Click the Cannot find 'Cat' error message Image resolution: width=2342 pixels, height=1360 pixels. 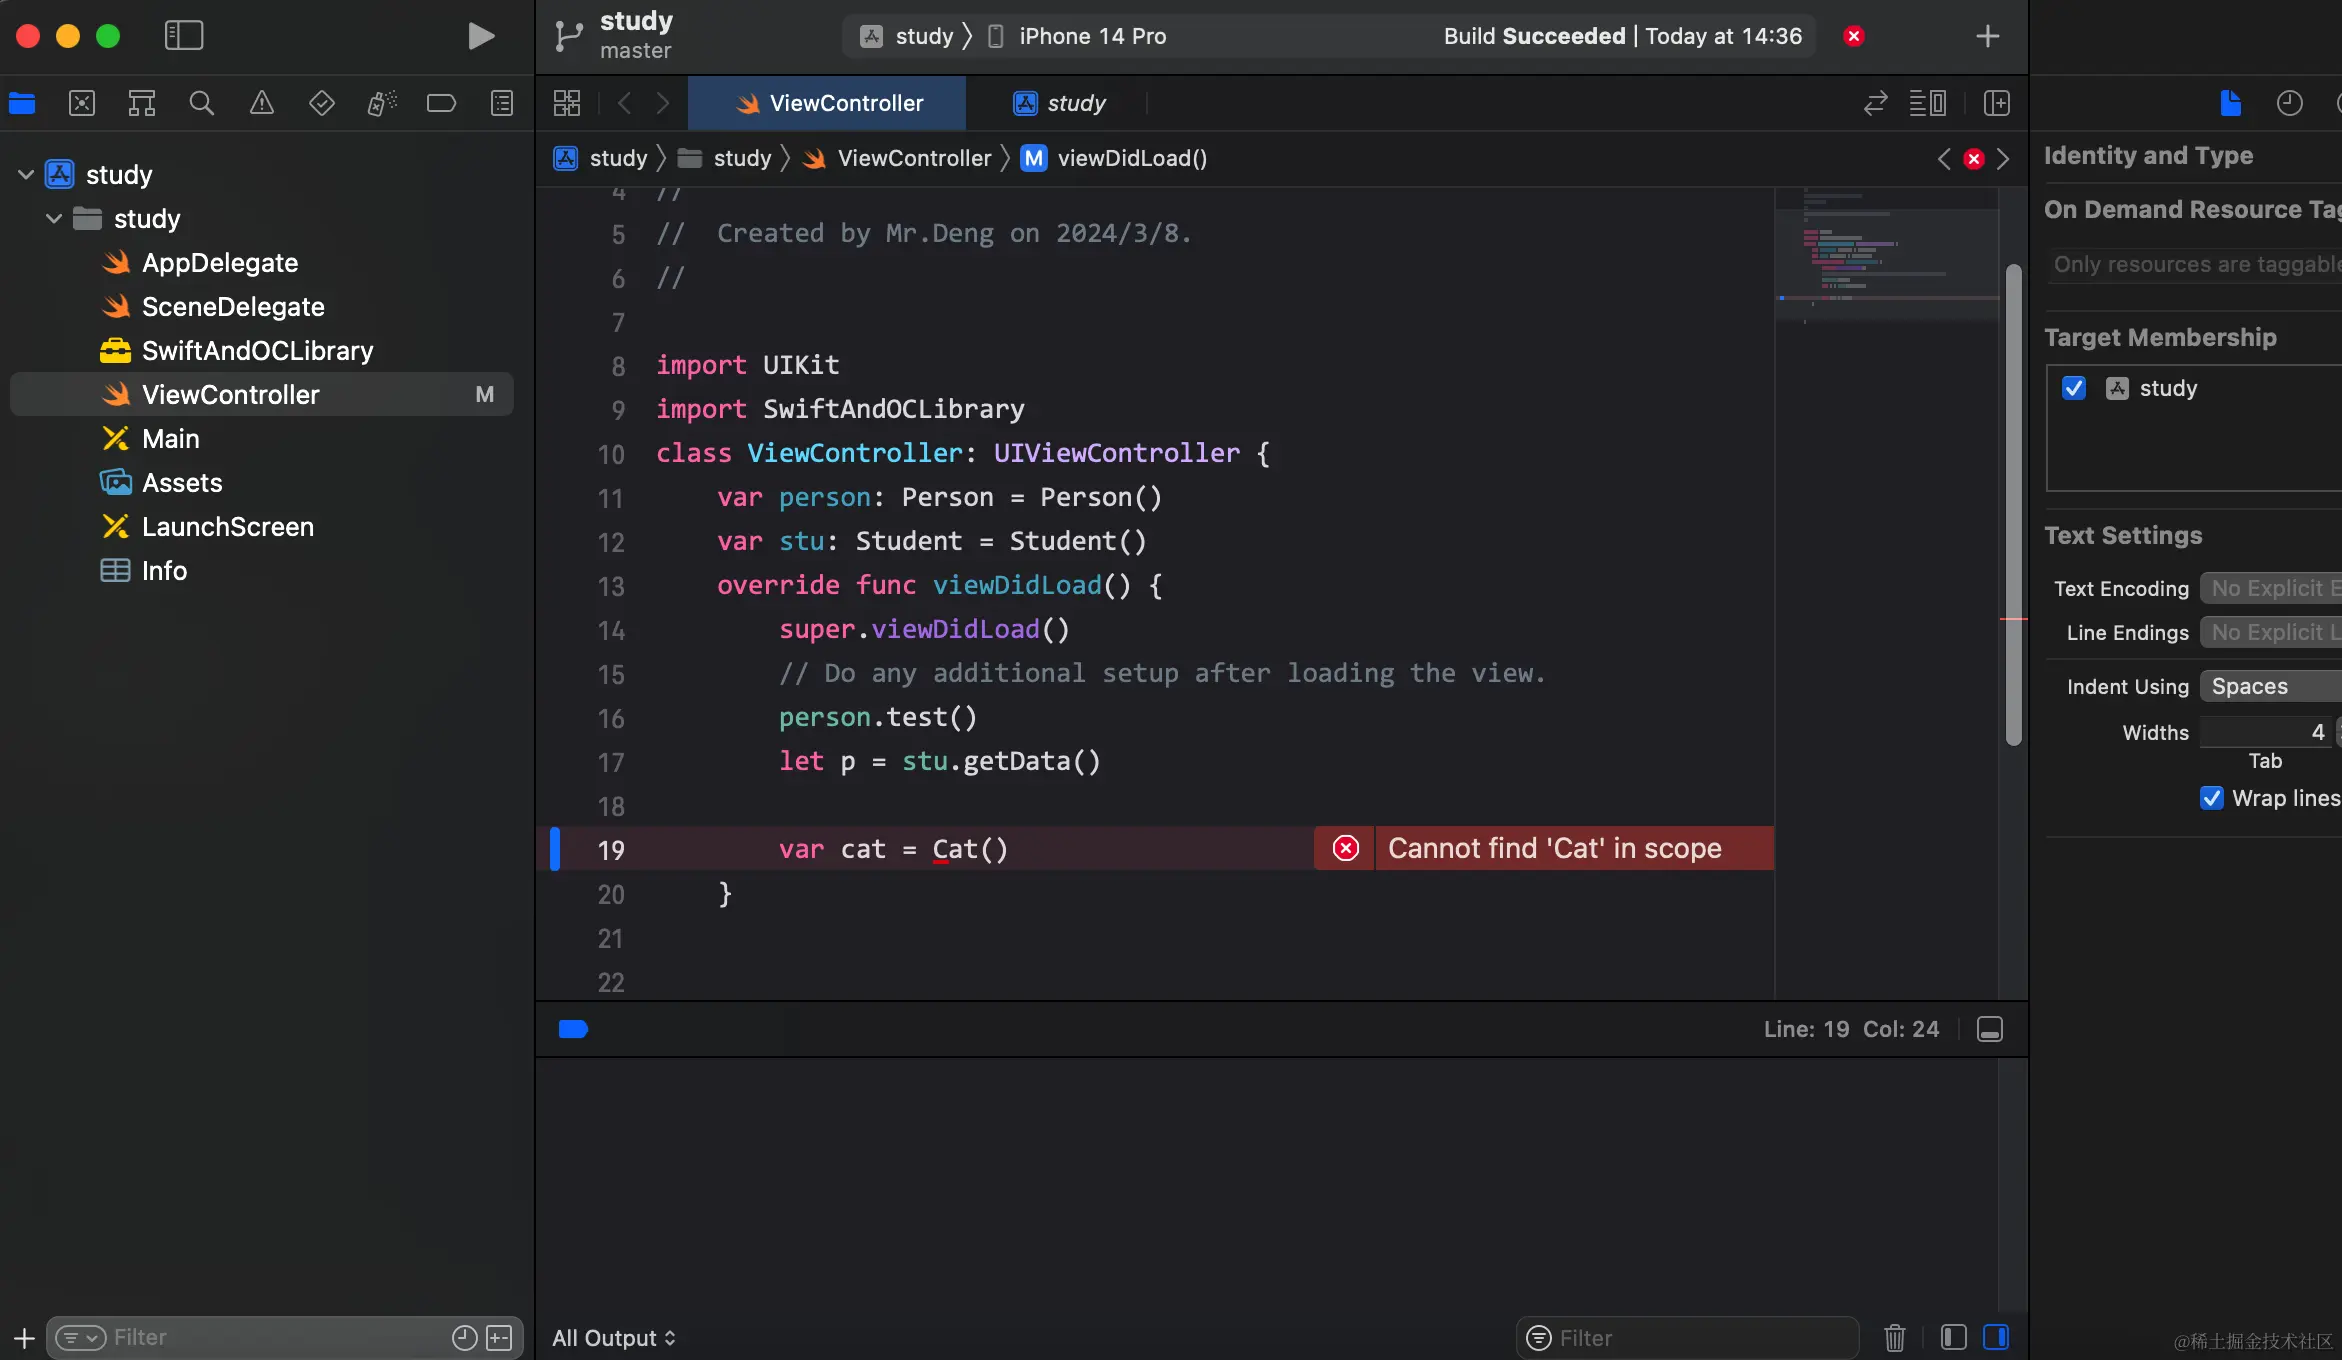coord(1554,849)
